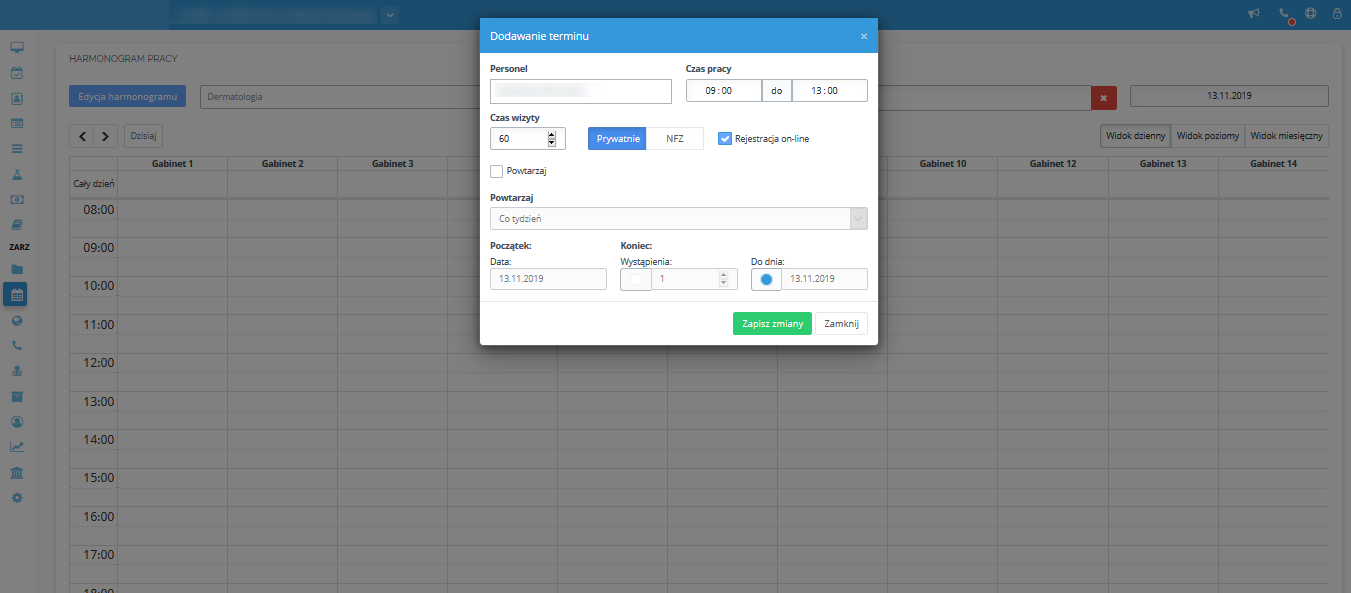1351x593 pixels.
Task: Click the Gabinet 14 column header
Action: pyautogui.click(x=1273, y=163)
